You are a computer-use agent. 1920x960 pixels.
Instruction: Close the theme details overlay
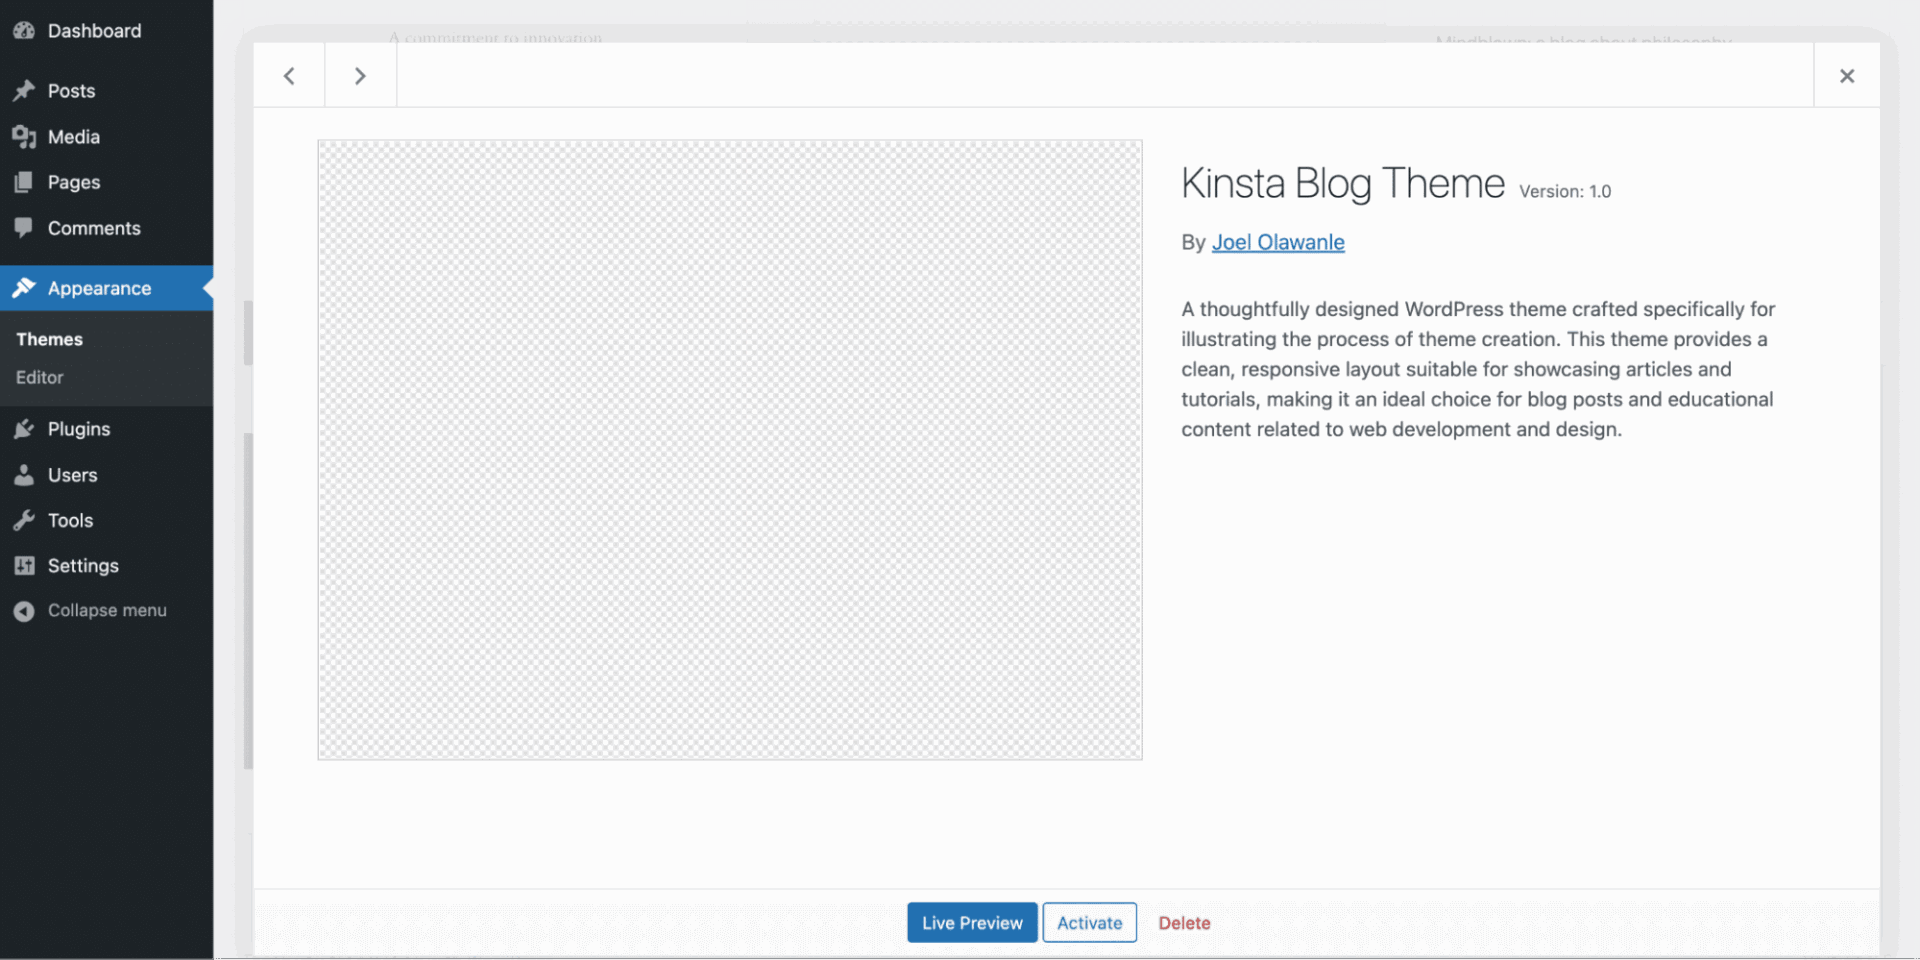coord(1847,75)
